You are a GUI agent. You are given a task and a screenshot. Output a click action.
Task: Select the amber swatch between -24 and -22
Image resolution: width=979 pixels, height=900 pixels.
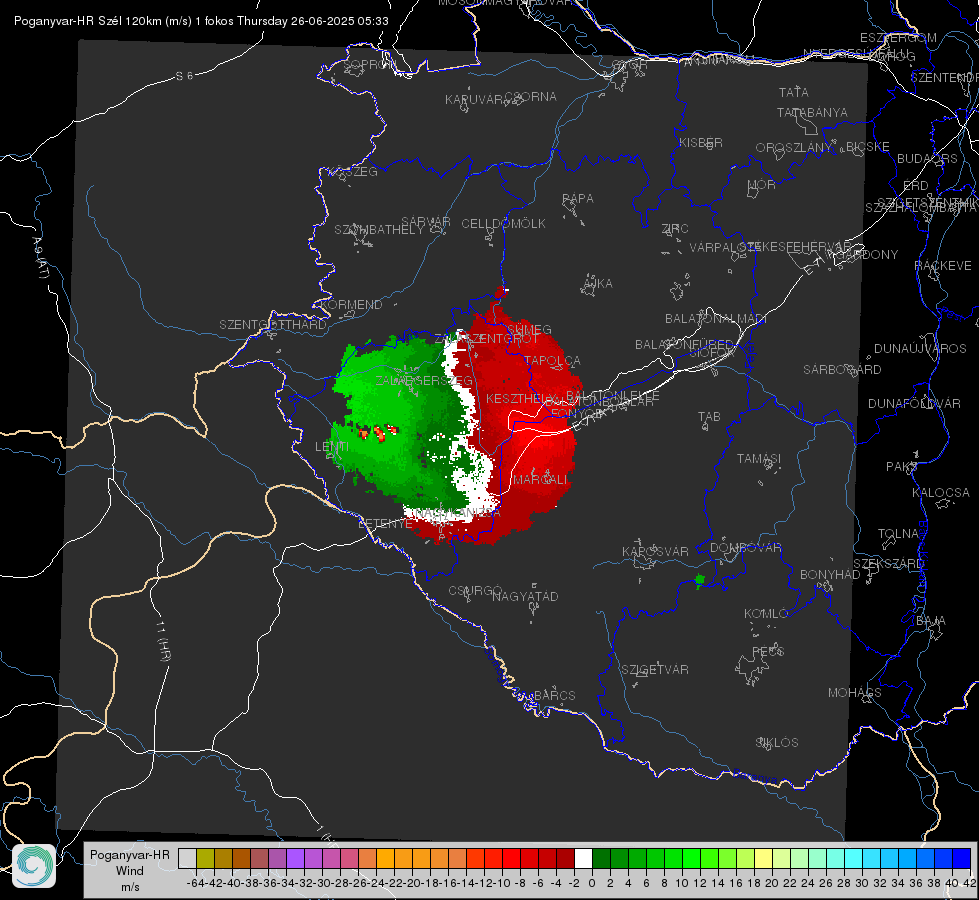[385, 858]
